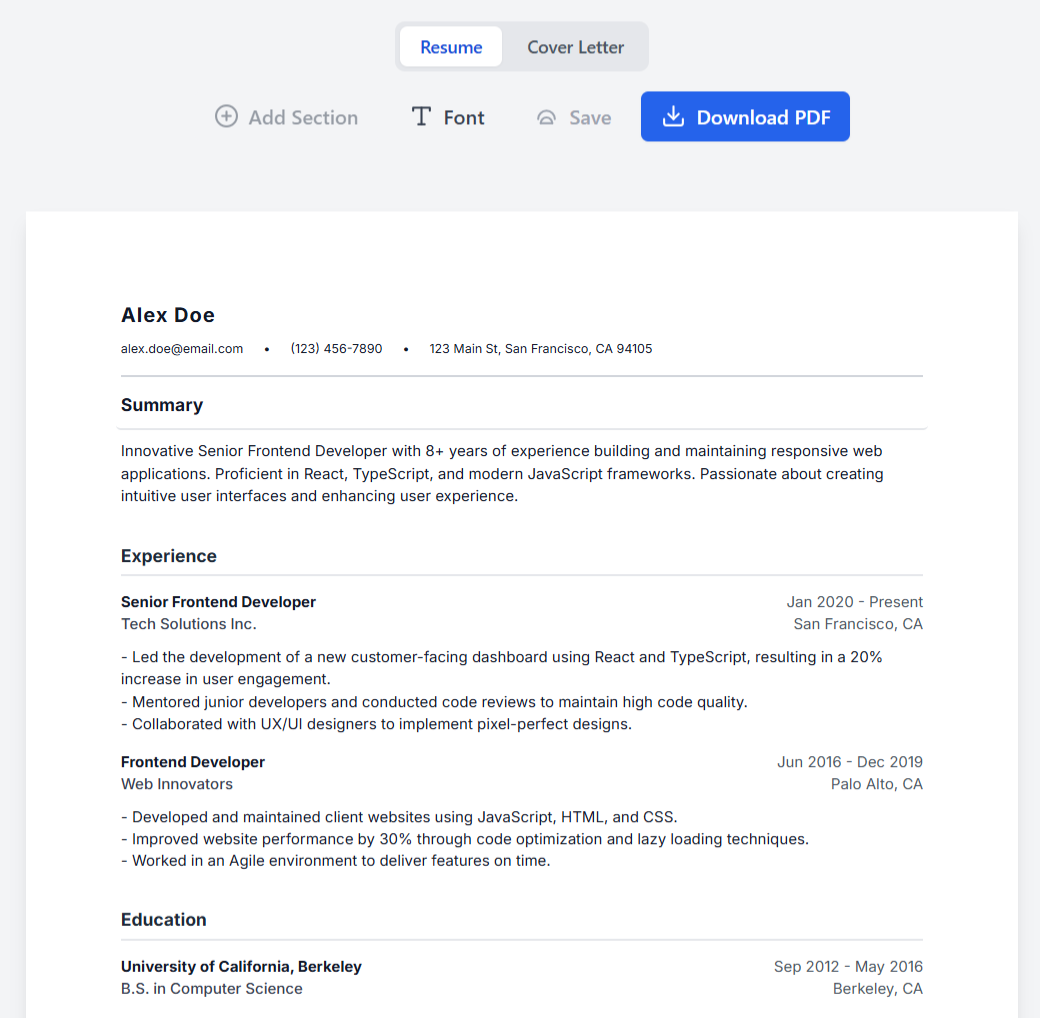Edit the Senior Frontend Developer job title

pos(218,602)
